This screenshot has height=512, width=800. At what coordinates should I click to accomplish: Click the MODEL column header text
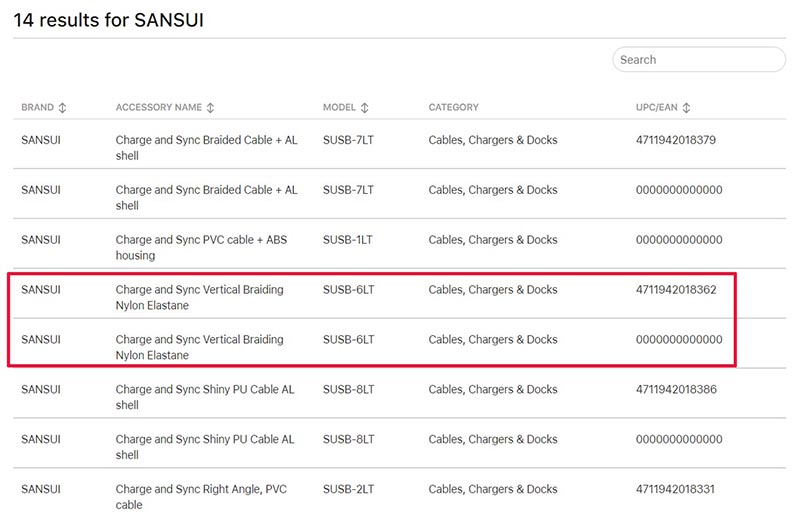point(339,108)
